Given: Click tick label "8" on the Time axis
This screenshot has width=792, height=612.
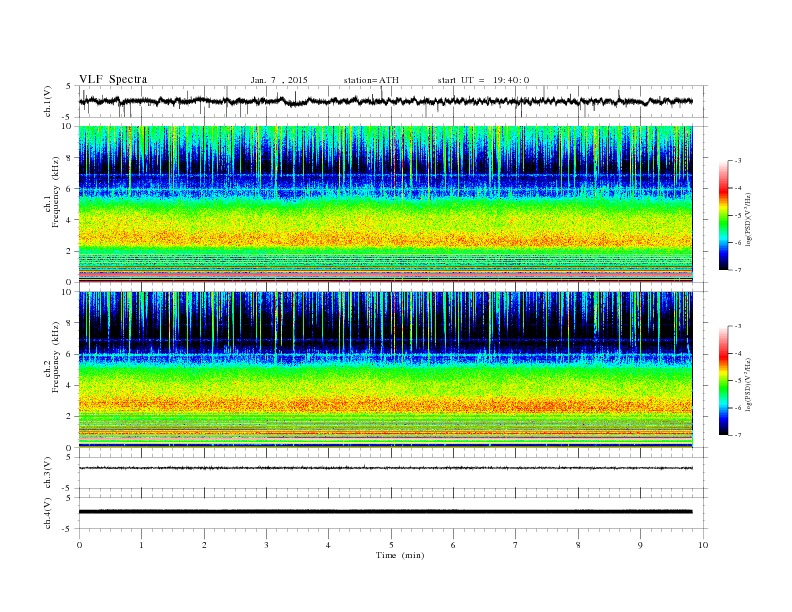Looking at the screenshot, I should [x=578, y=545].
